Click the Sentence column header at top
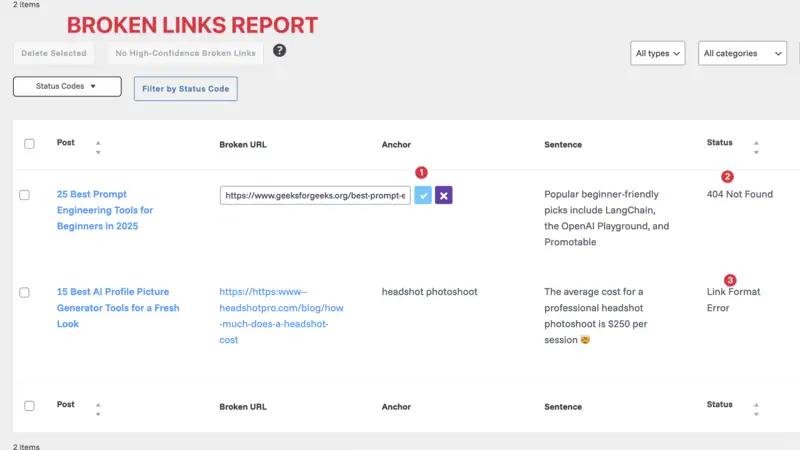This screenshot has width=800, height=450. tap(563, 145)
